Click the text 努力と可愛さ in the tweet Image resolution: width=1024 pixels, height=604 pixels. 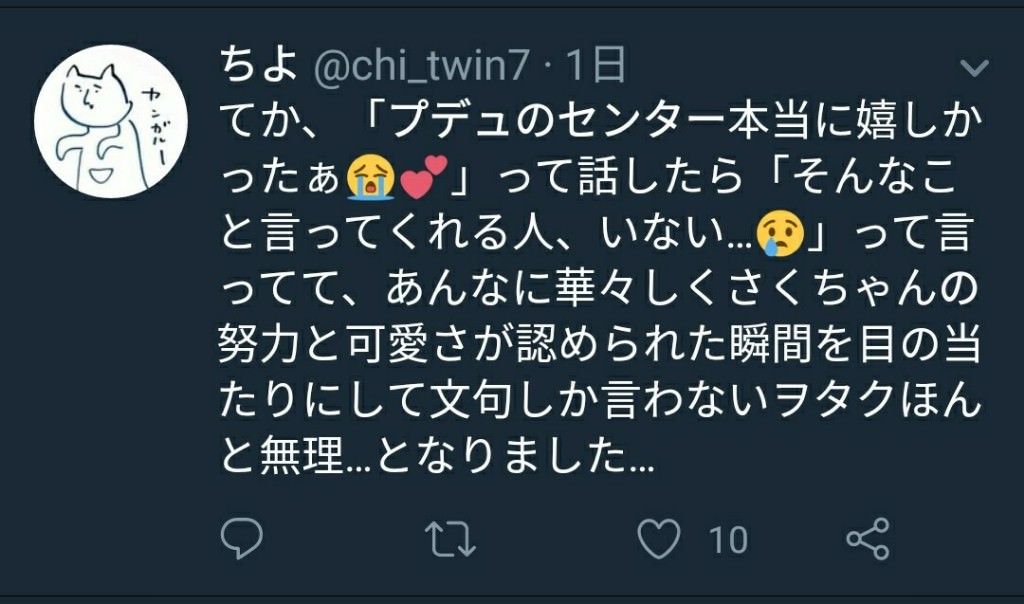(343, 344)
